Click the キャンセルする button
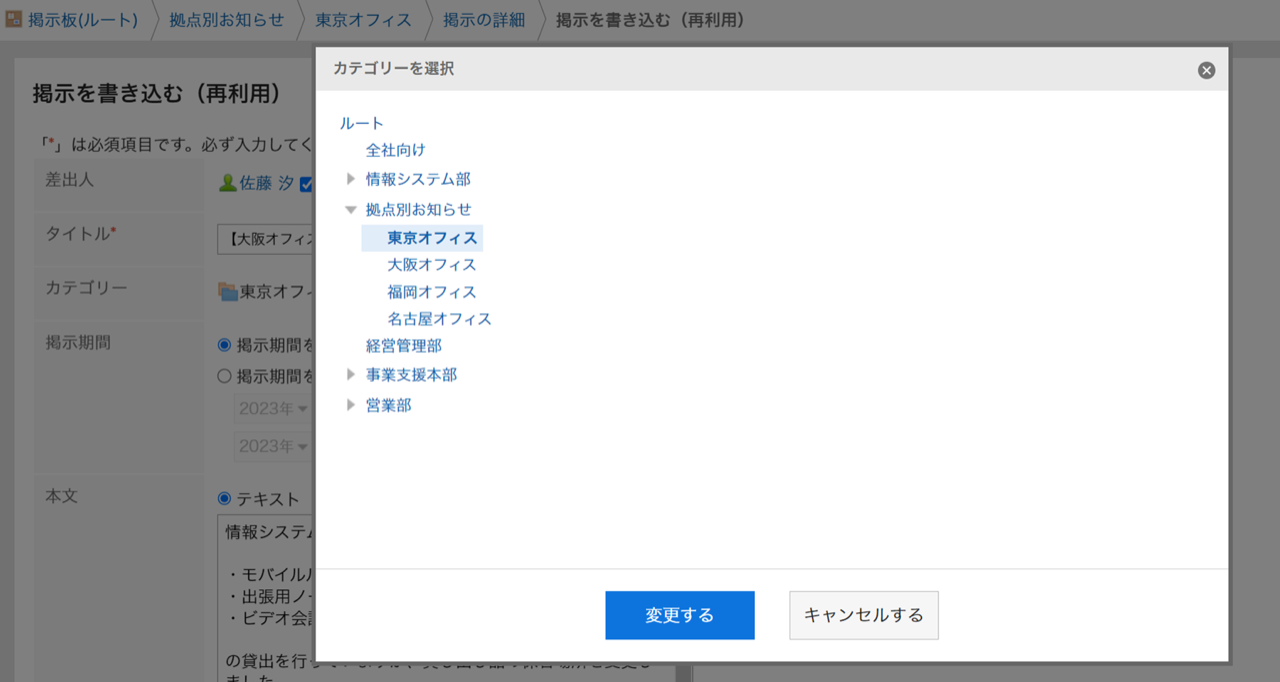Image resolution: width=1280 pixels, height=682 pixels. [864, 615]
